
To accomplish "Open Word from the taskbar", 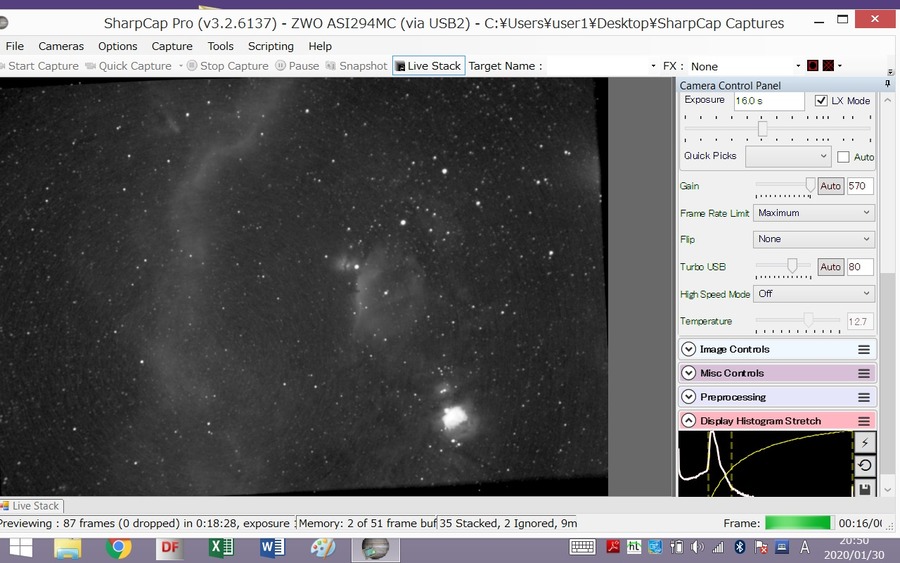I will tap(272, 548).
